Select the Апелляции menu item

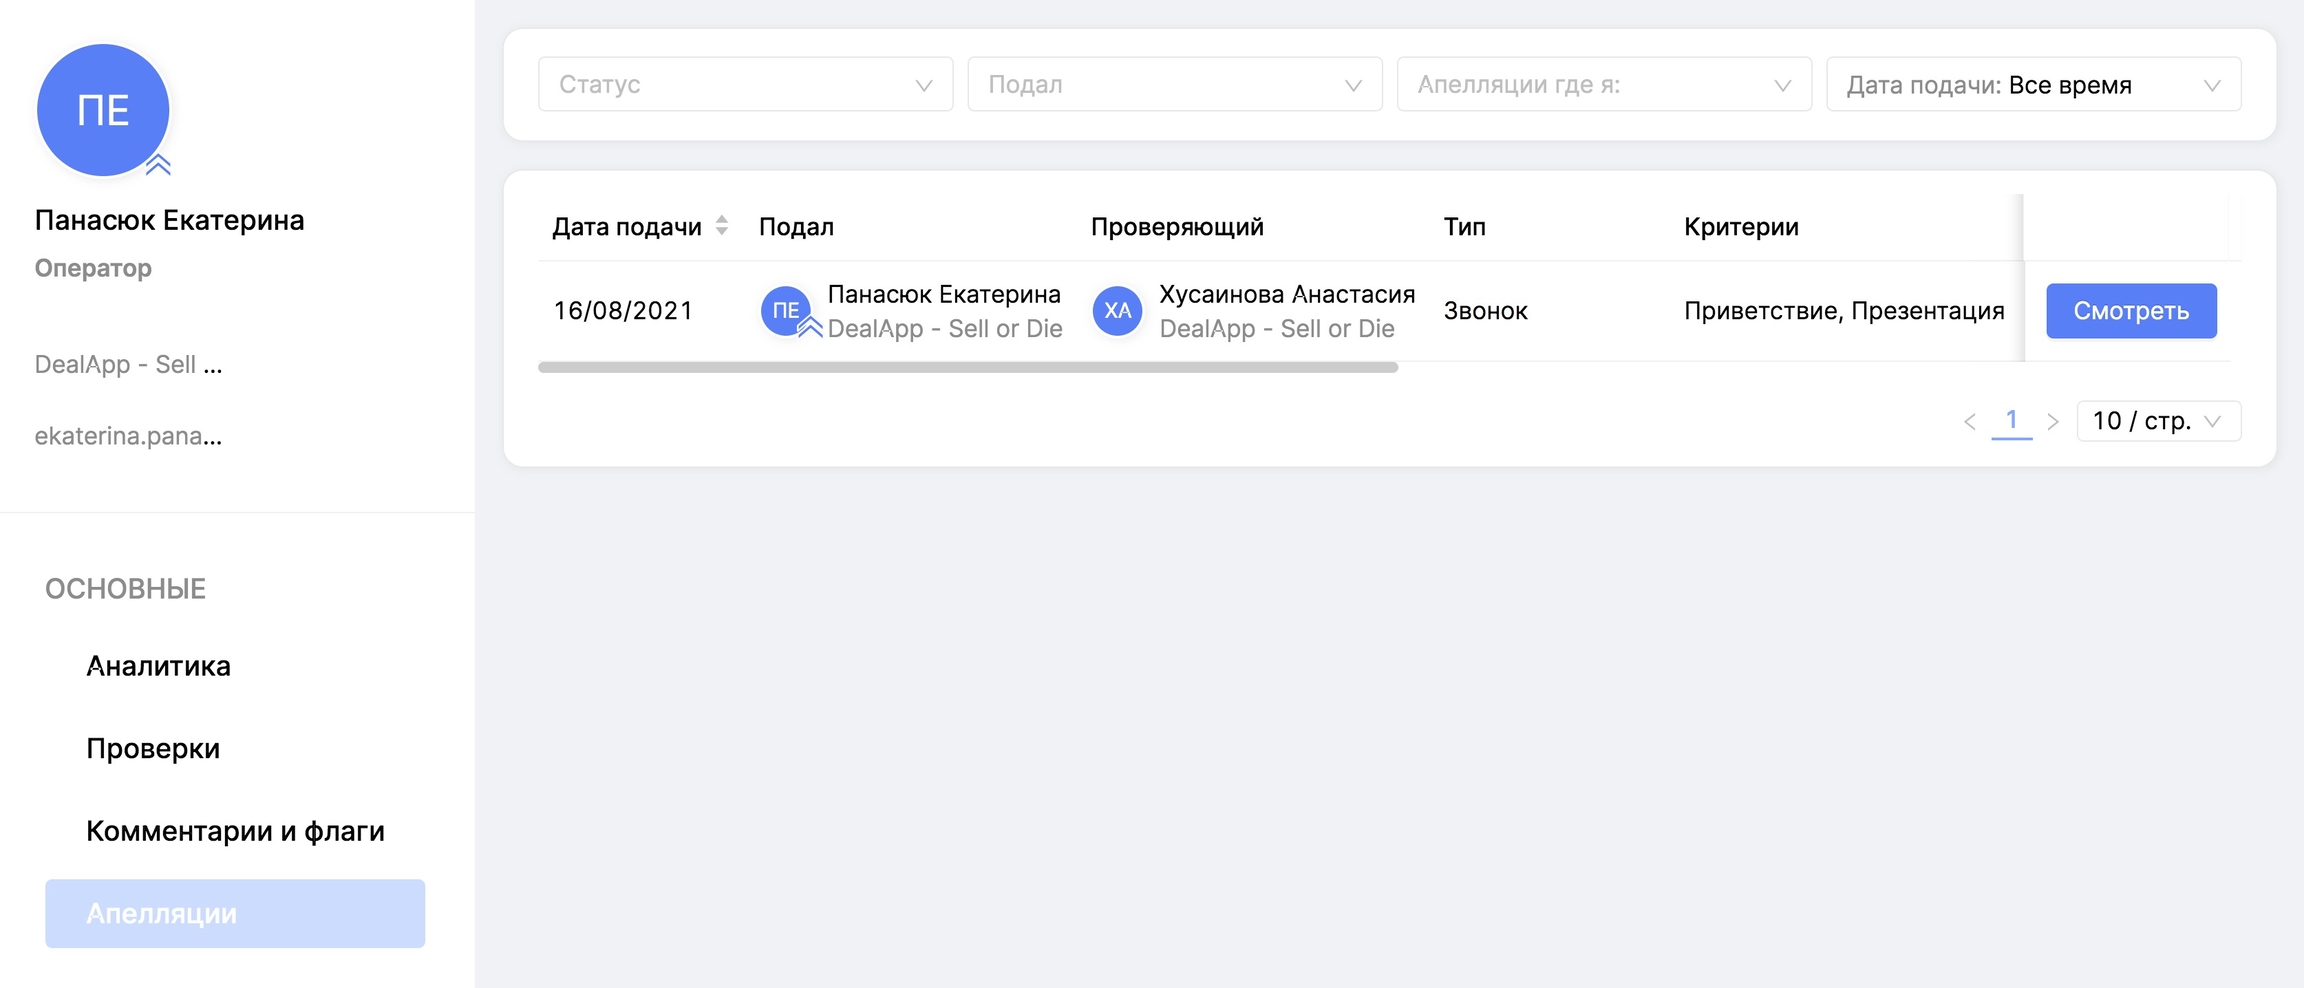tap(235, 914)
